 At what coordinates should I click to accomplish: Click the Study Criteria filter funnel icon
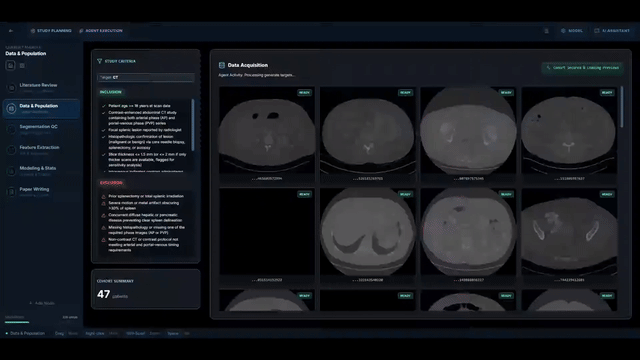100,61
